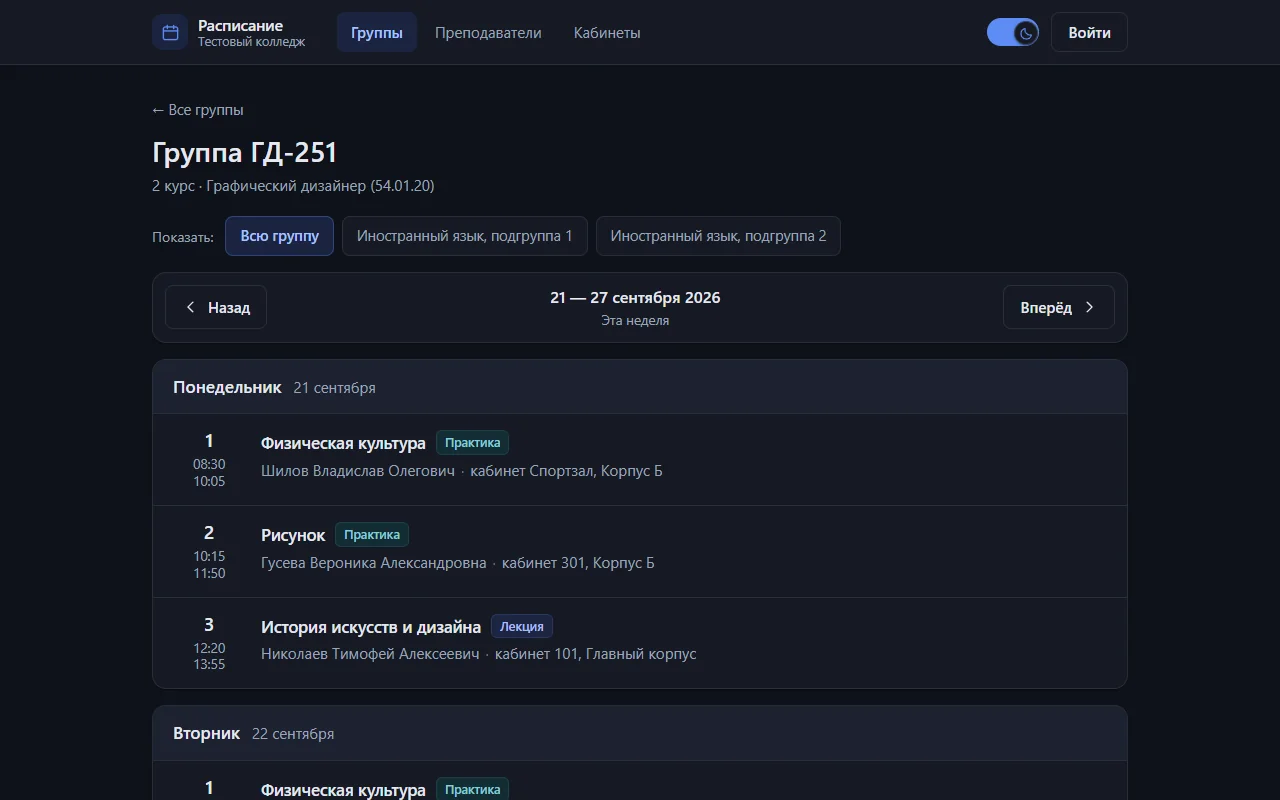The image size is (1280, 800).
Task: Go to next week with Вперёд
Action: pos(1059,307)
